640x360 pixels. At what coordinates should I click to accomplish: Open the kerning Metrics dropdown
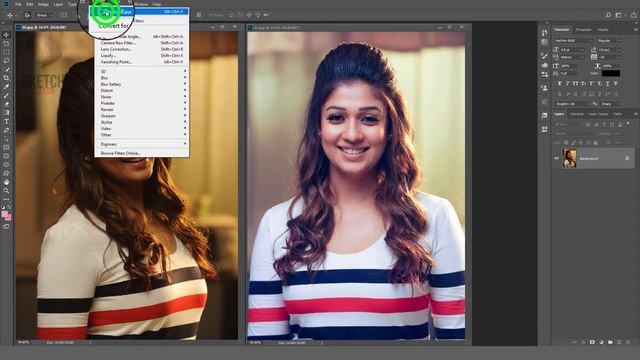tap(571, 57)
